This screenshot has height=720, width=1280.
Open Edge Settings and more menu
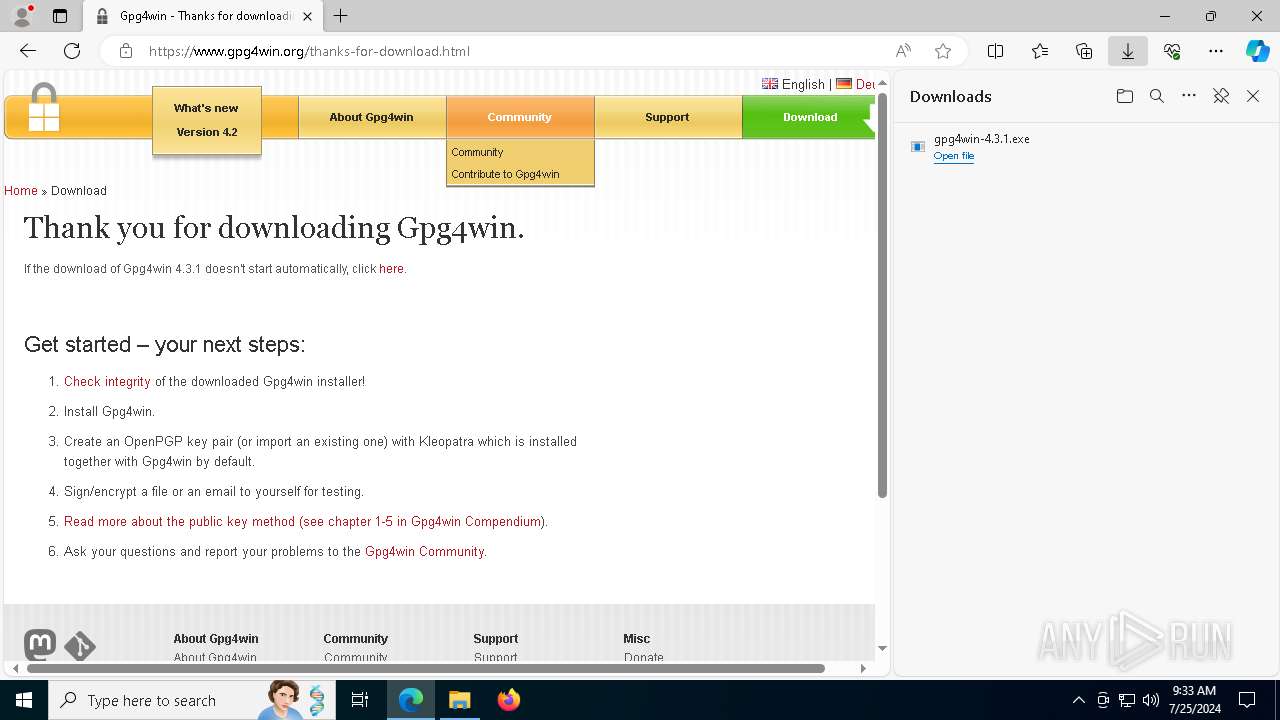pos(1216,51)
